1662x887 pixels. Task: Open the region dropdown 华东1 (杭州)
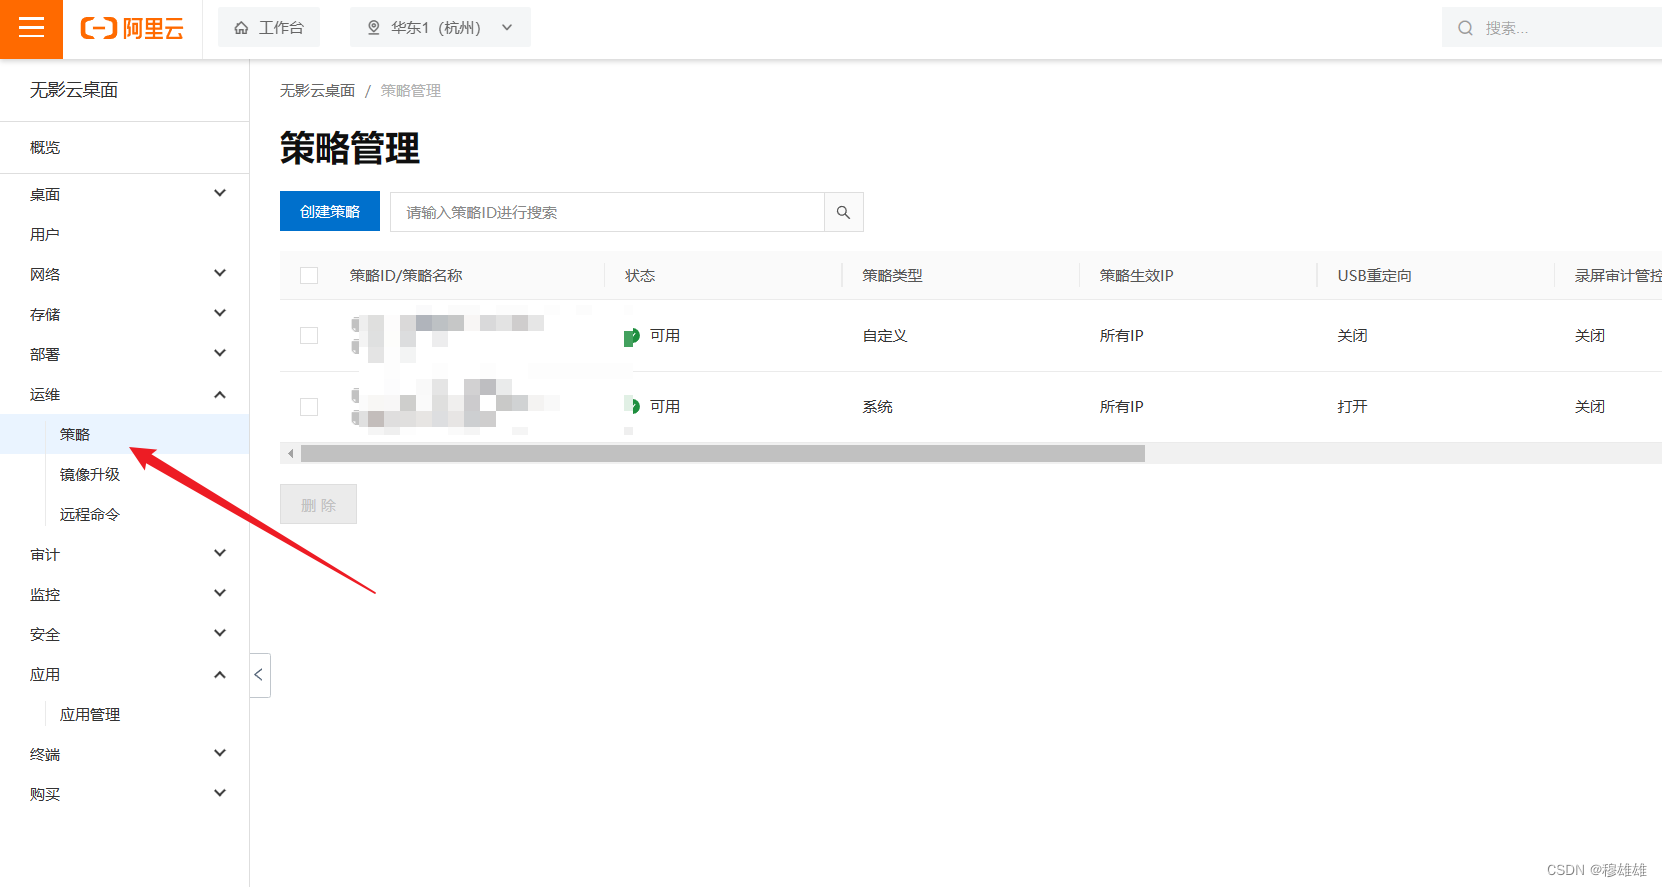point(440,28)
